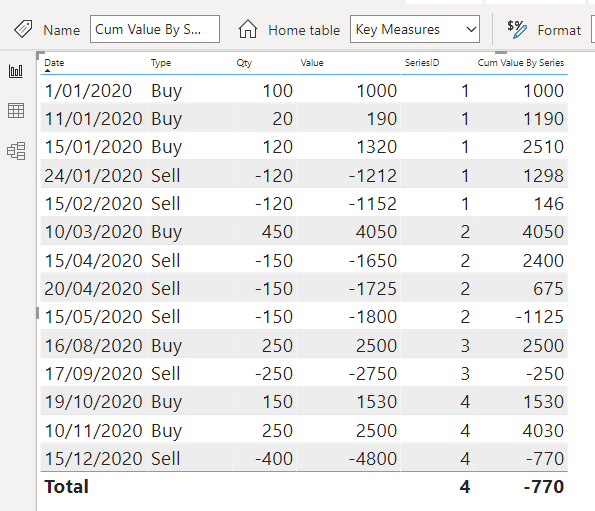
Task: Click the Value cell -1800
Action: [x=373, y=317]
